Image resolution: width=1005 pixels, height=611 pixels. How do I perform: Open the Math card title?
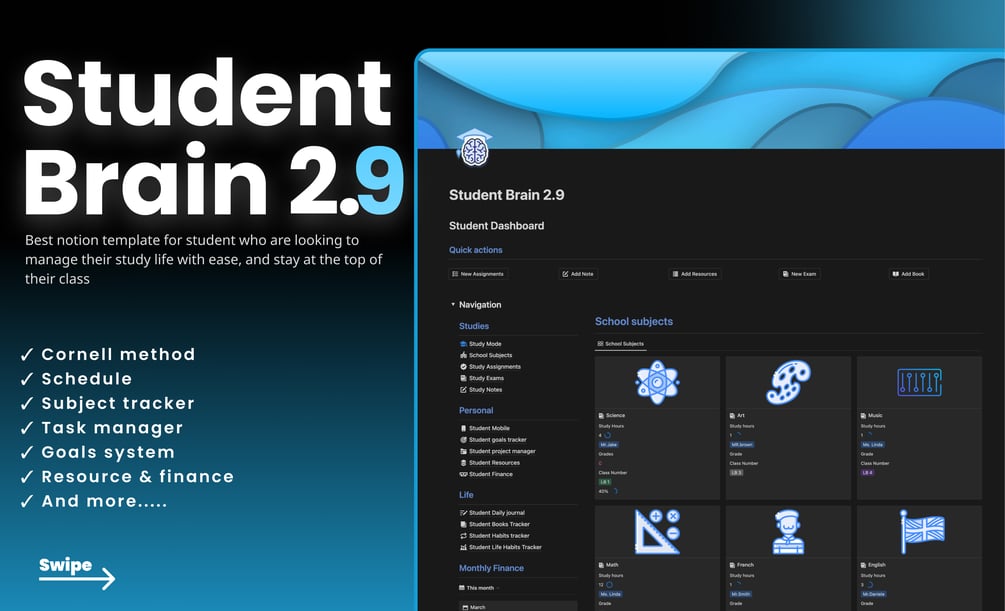pos(612,565)
